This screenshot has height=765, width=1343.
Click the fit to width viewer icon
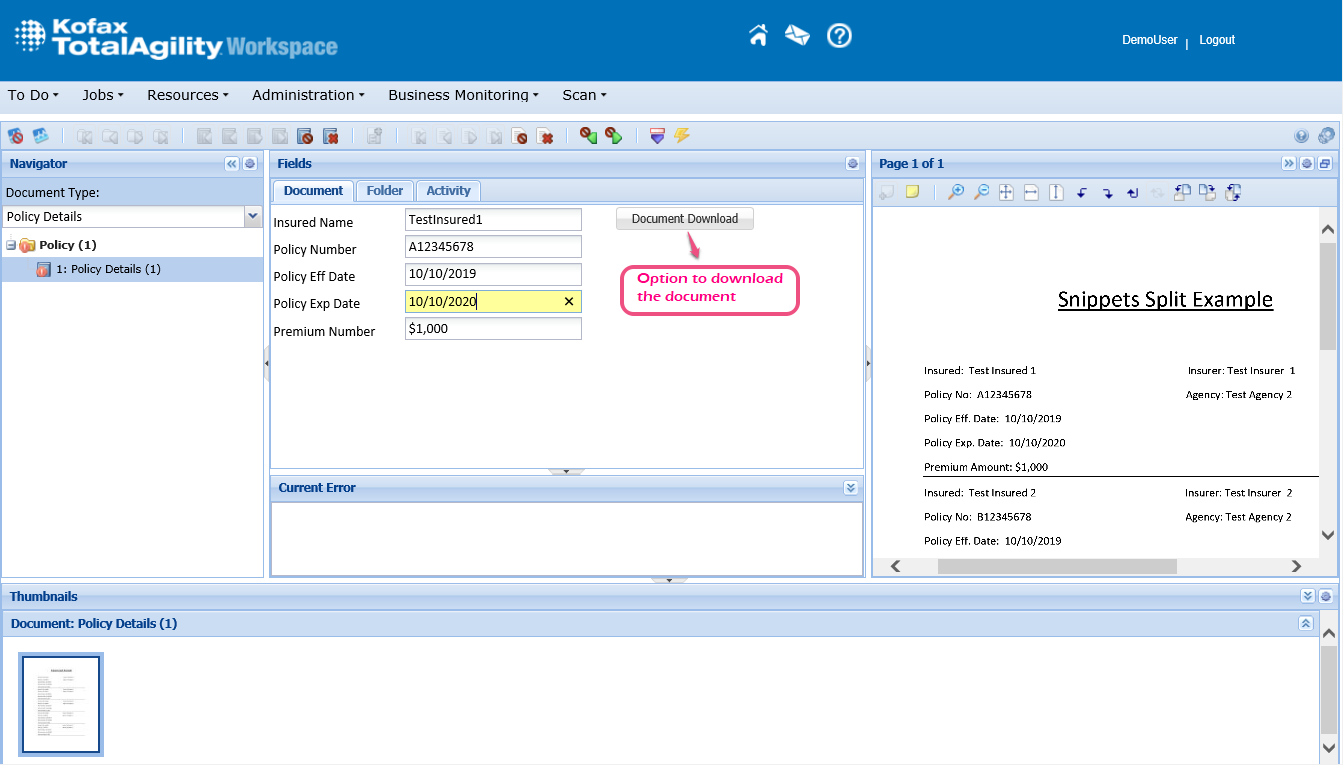tap(1031, 192)
